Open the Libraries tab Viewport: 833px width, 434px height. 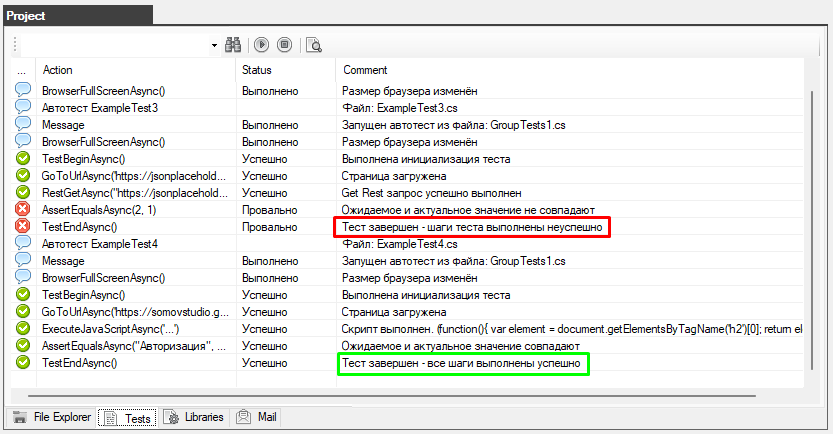[194, 417]
